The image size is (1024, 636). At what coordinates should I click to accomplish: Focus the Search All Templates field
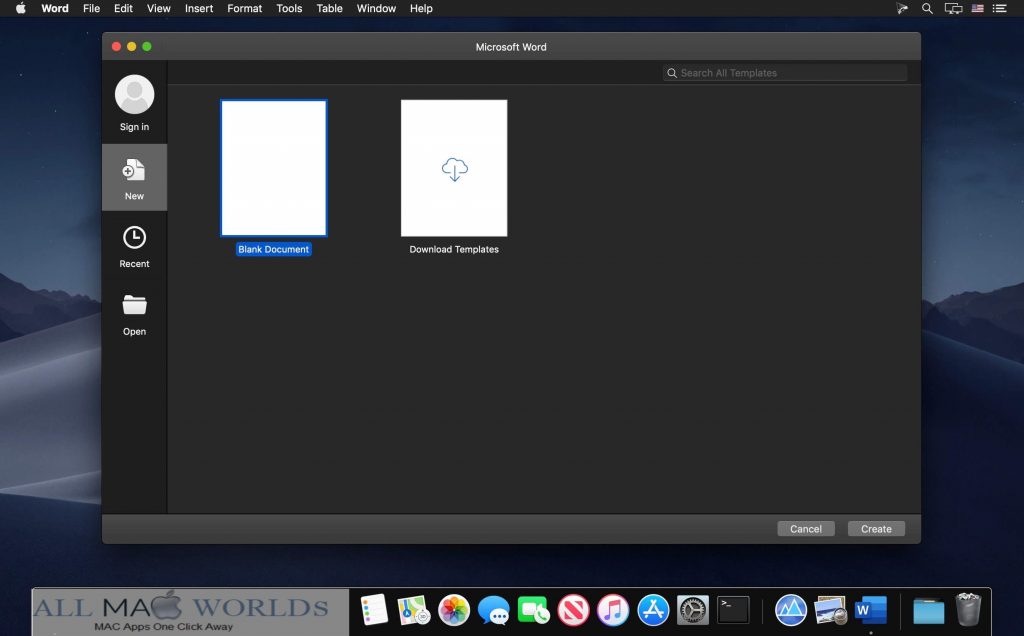pos(785,73)
